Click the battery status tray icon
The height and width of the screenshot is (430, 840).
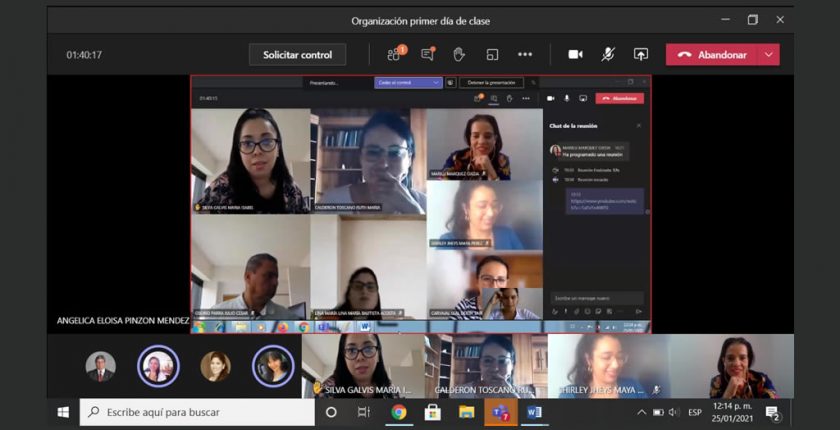coord(658,412)
